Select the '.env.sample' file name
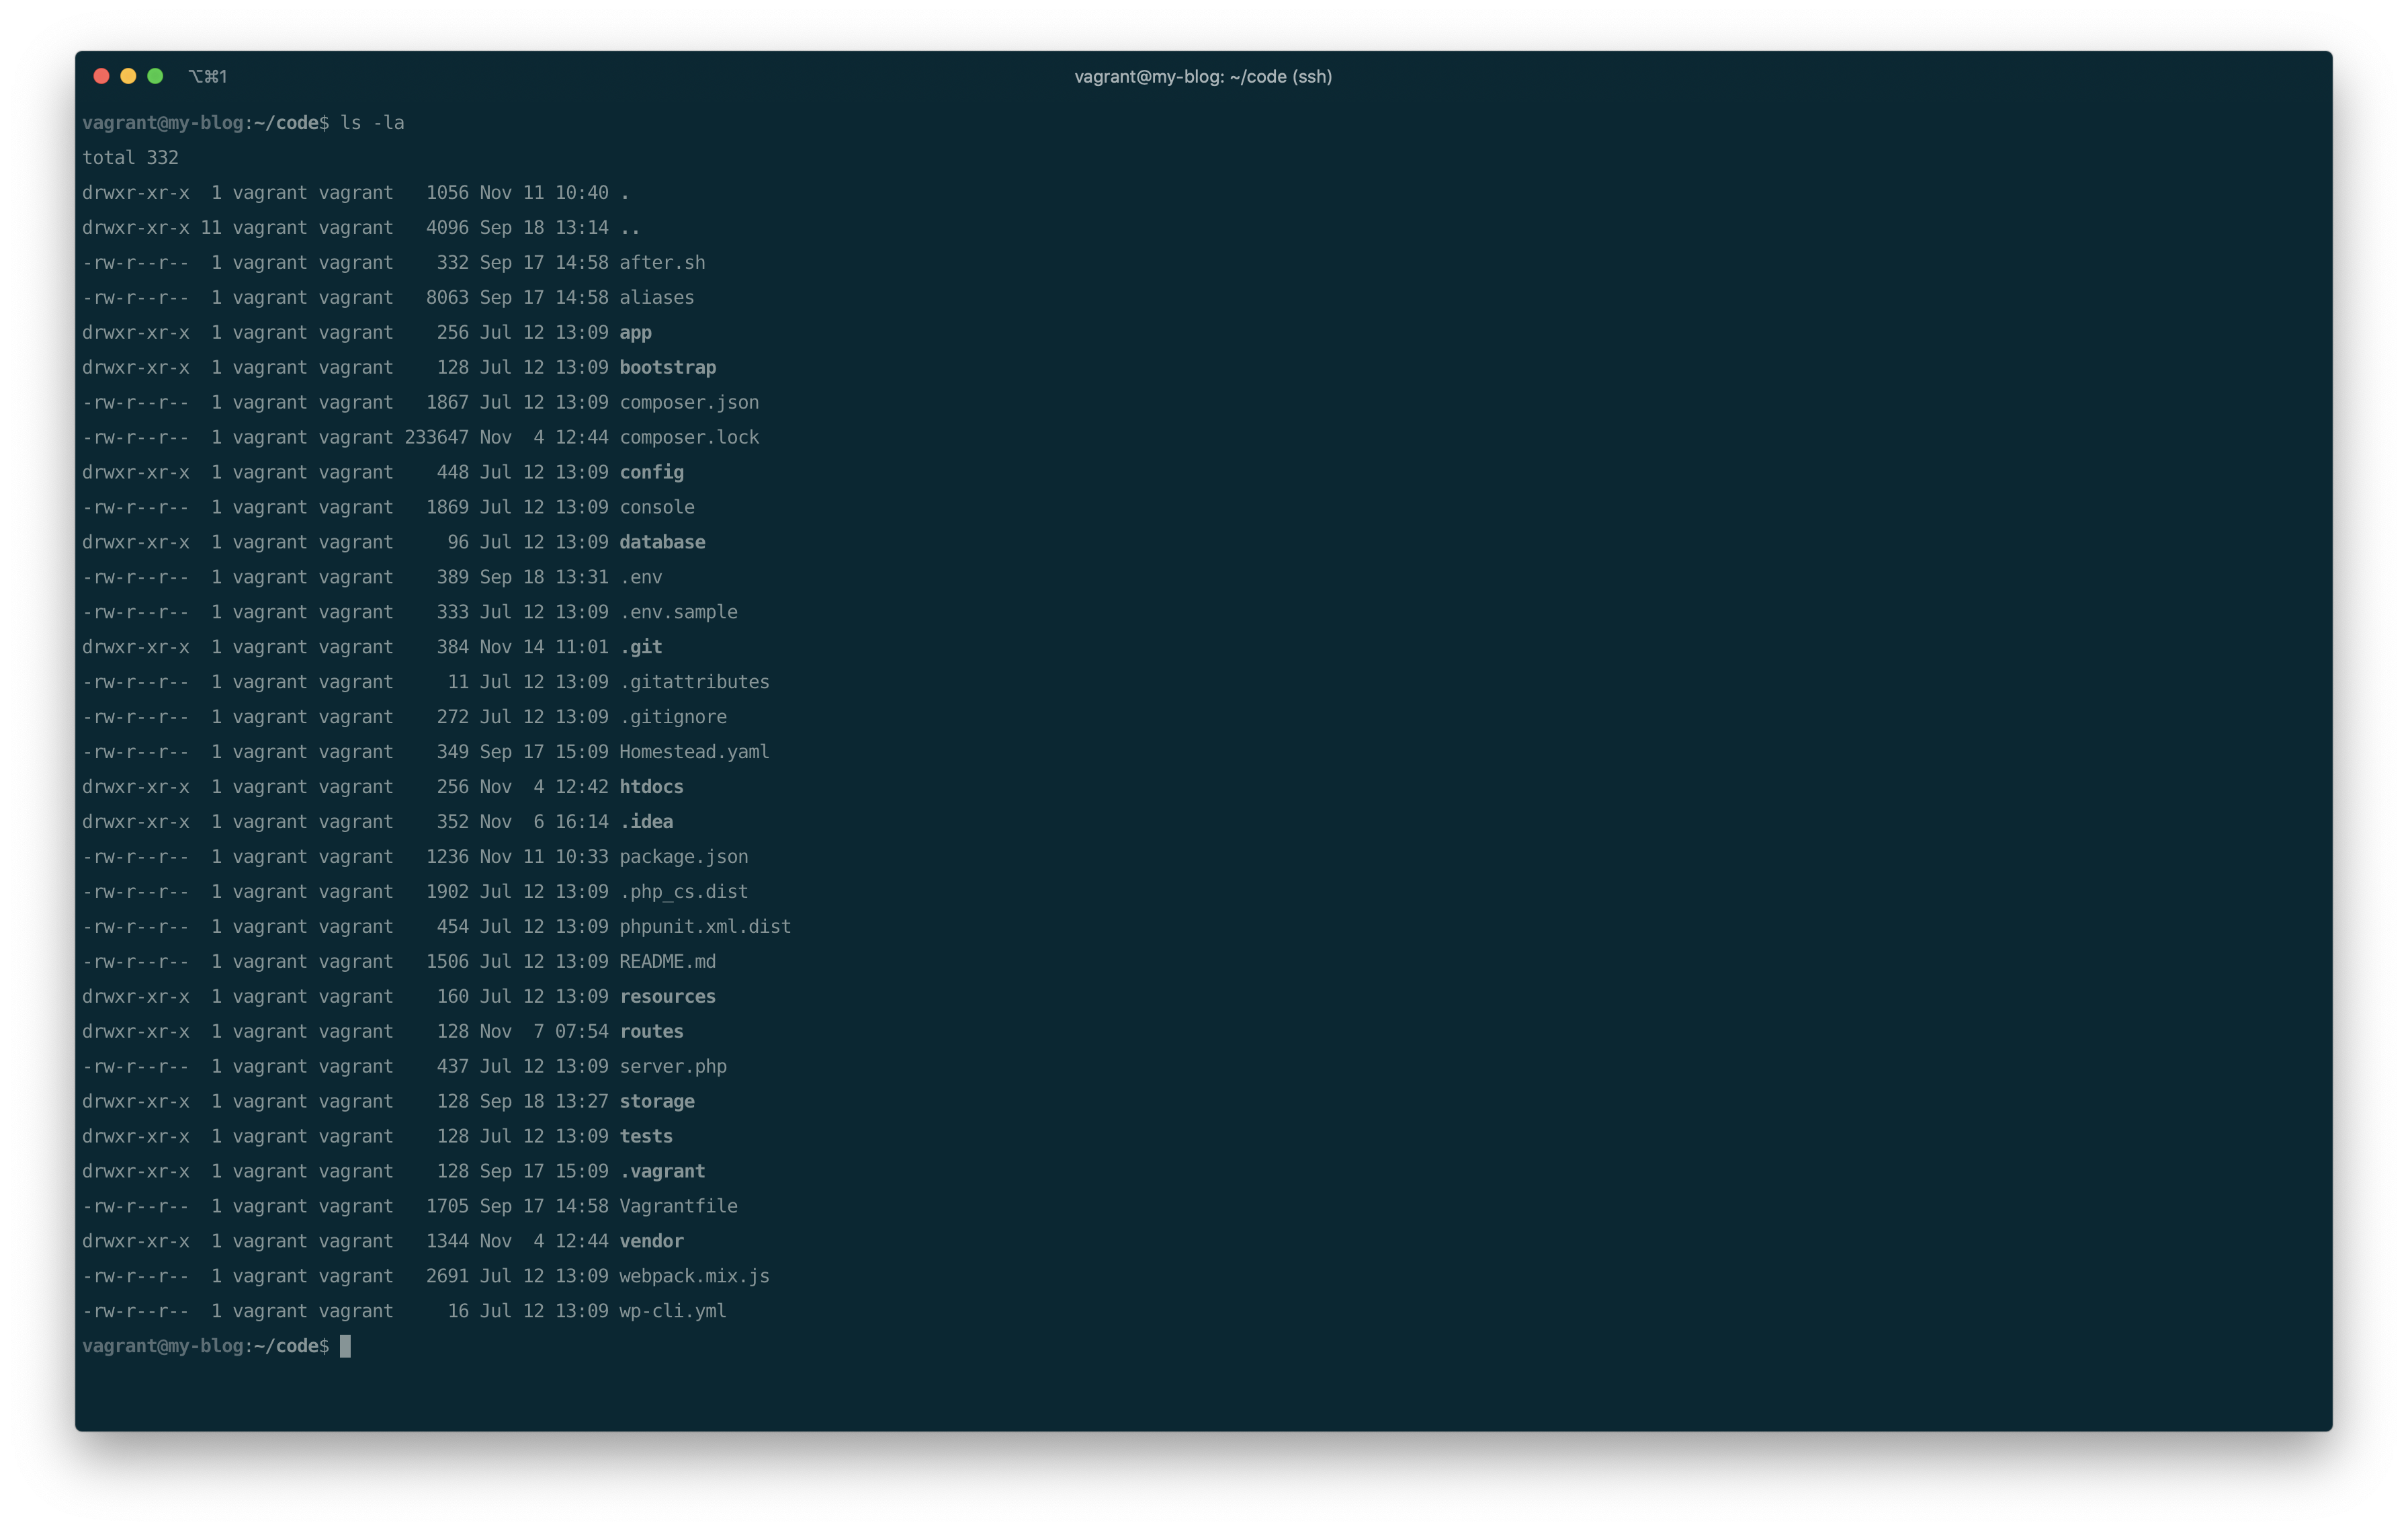This screenshot has width=2408, height=1531. click(678, 612)
